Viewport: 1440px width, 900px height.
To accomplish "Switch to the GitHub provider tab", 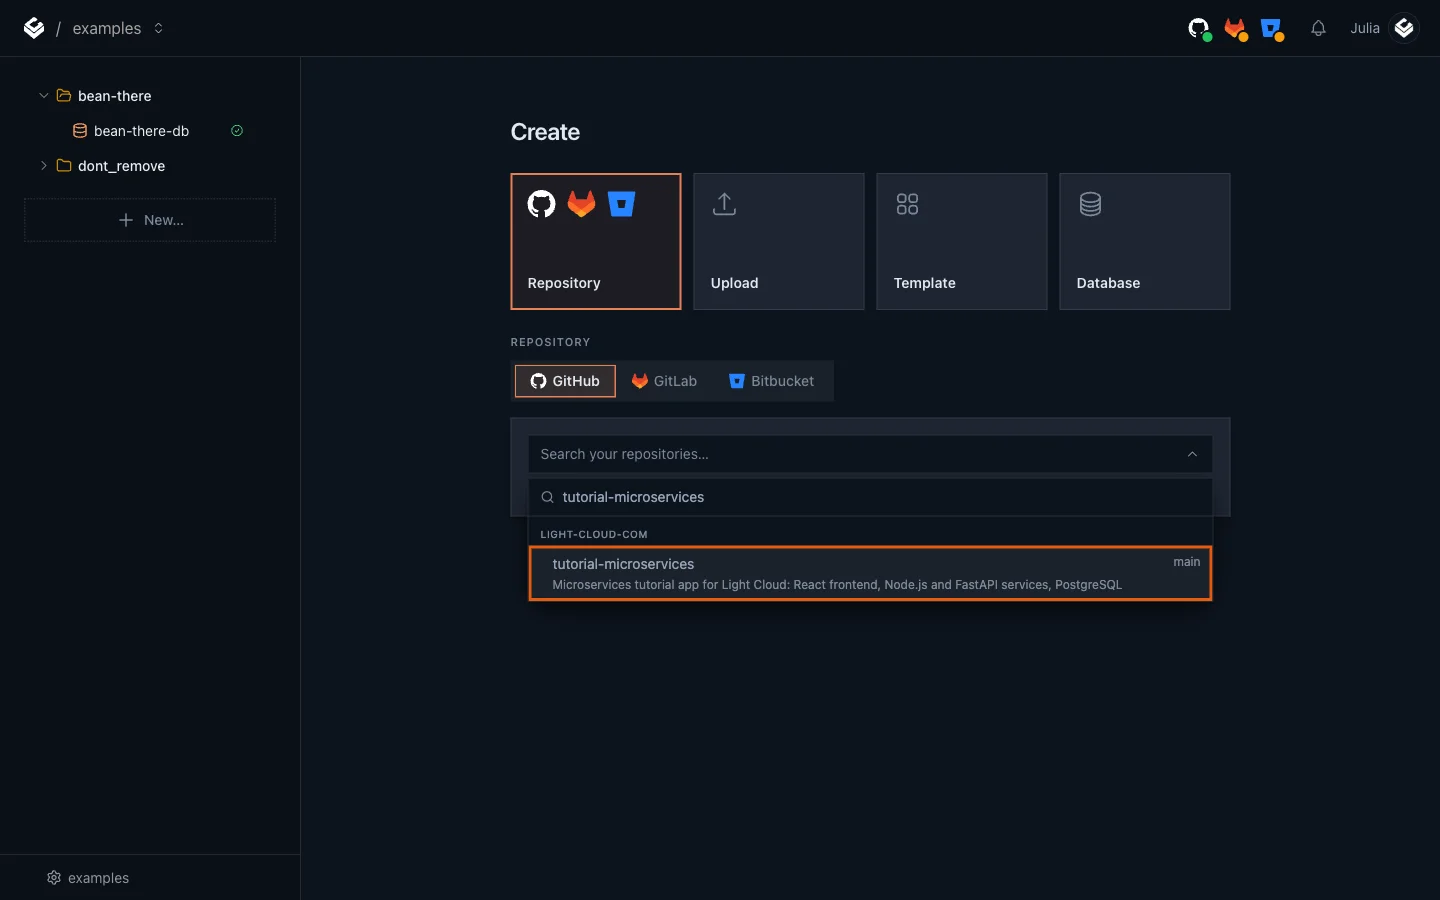I will pos(565,381).
